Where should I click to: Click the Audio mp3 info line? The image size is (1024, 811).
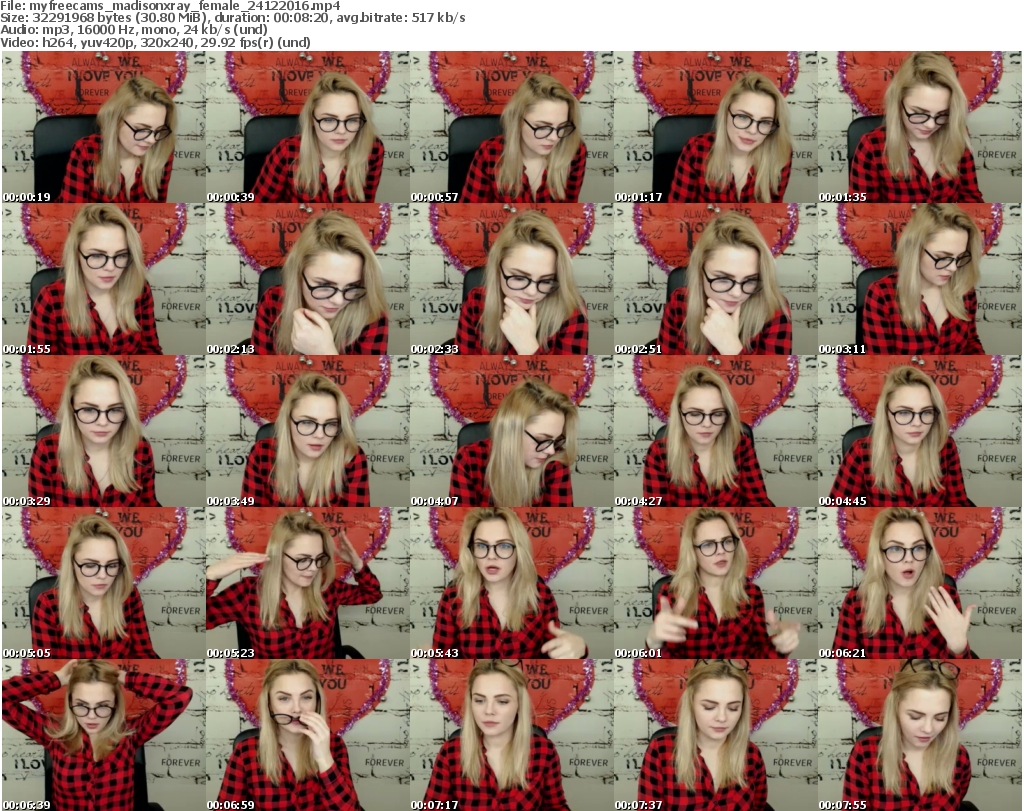(x=134, y=30)
